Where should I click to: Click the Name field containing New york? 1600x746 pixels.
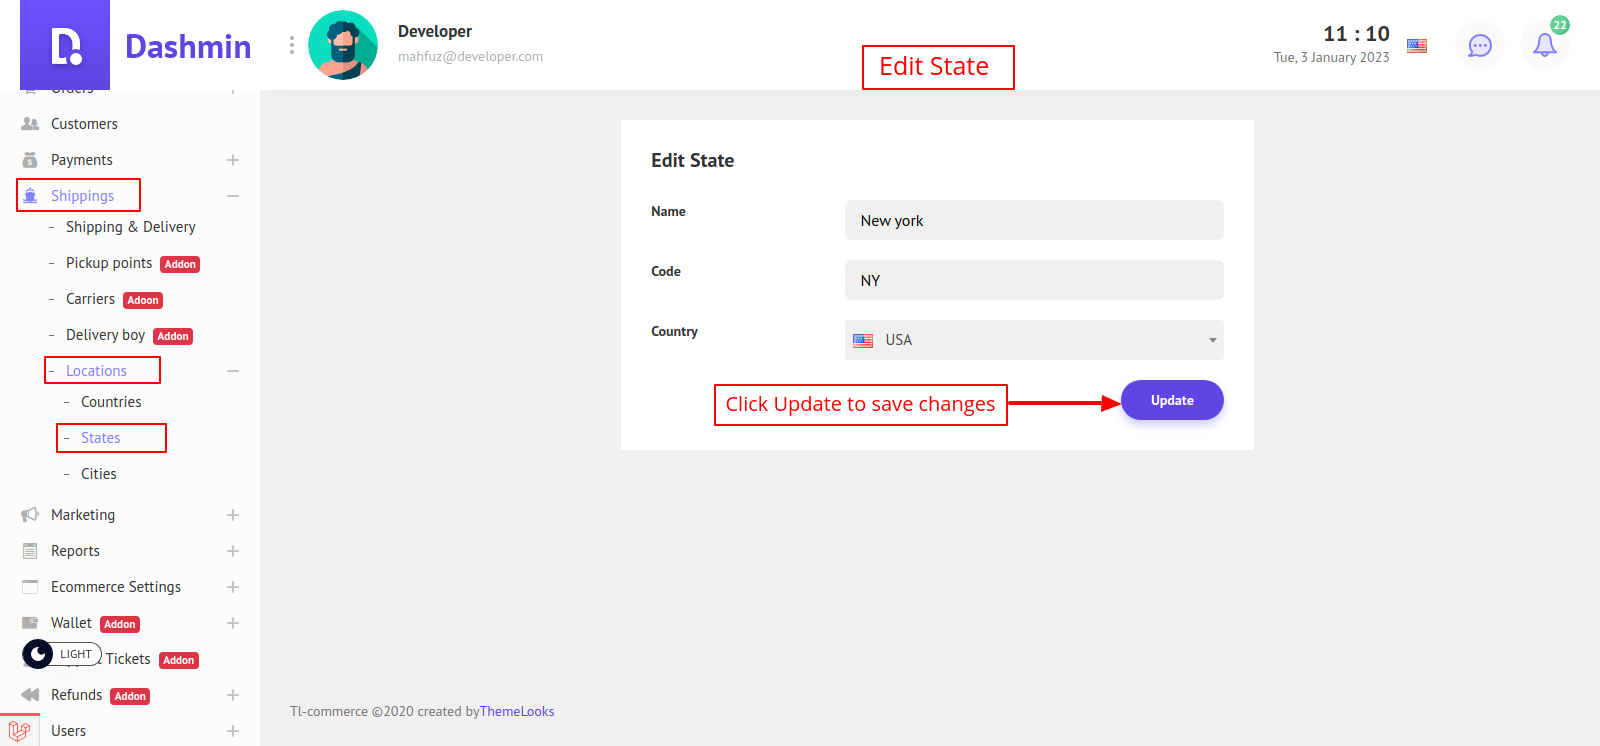coord(1033,220)
